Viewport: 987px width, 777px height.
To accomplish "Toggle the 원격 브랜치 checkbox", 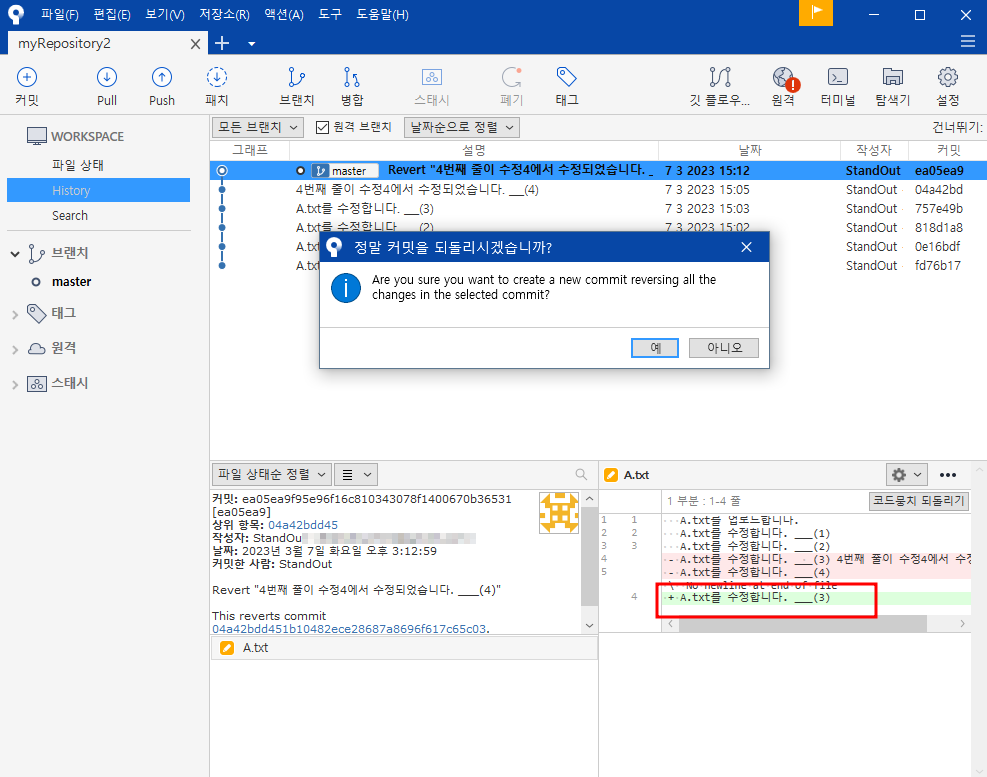I will pyautogui.click(x=322, y=127).
